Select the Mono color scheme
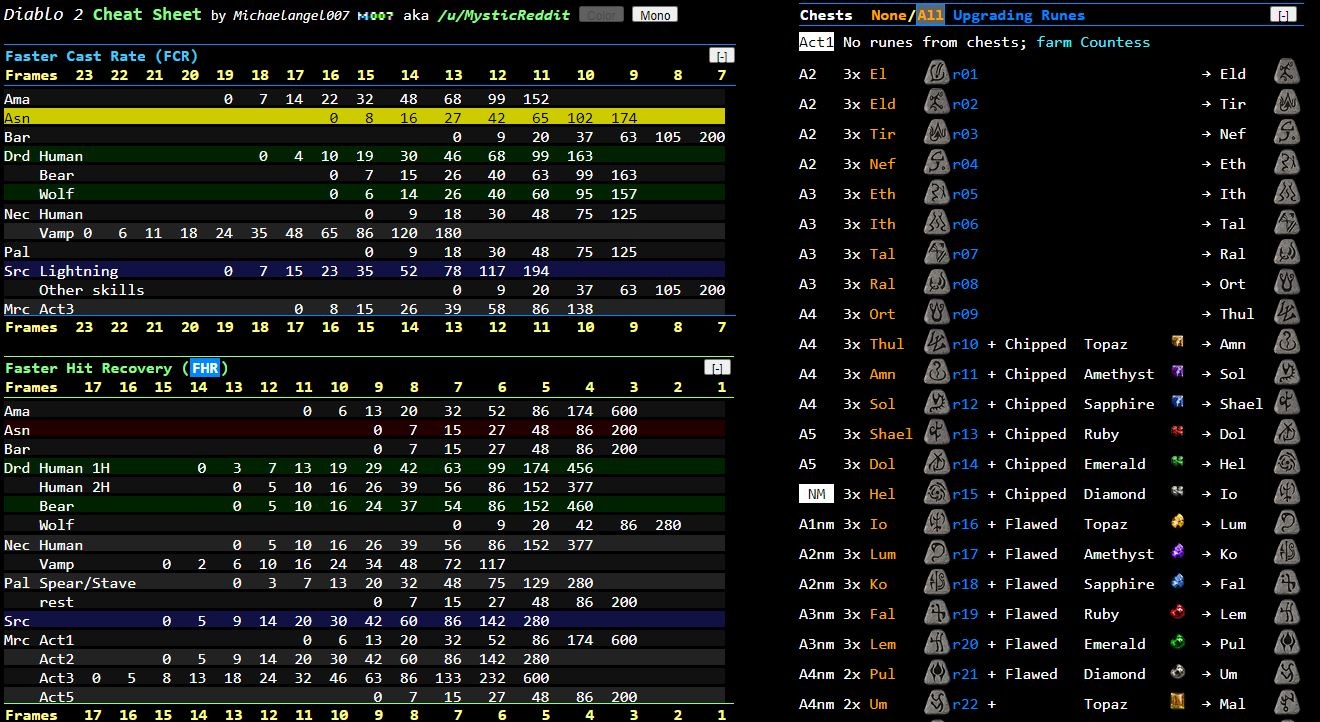This screenshot has height=722, width=1320. coord(654,14)
